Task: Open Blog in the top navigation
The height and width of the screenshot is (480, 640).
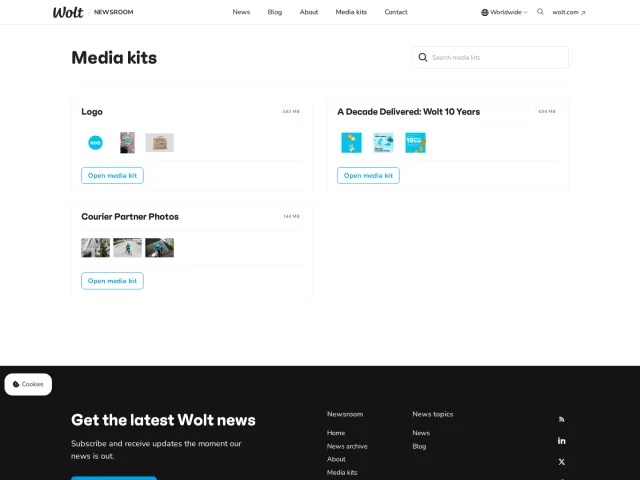Action: (275, 12)
